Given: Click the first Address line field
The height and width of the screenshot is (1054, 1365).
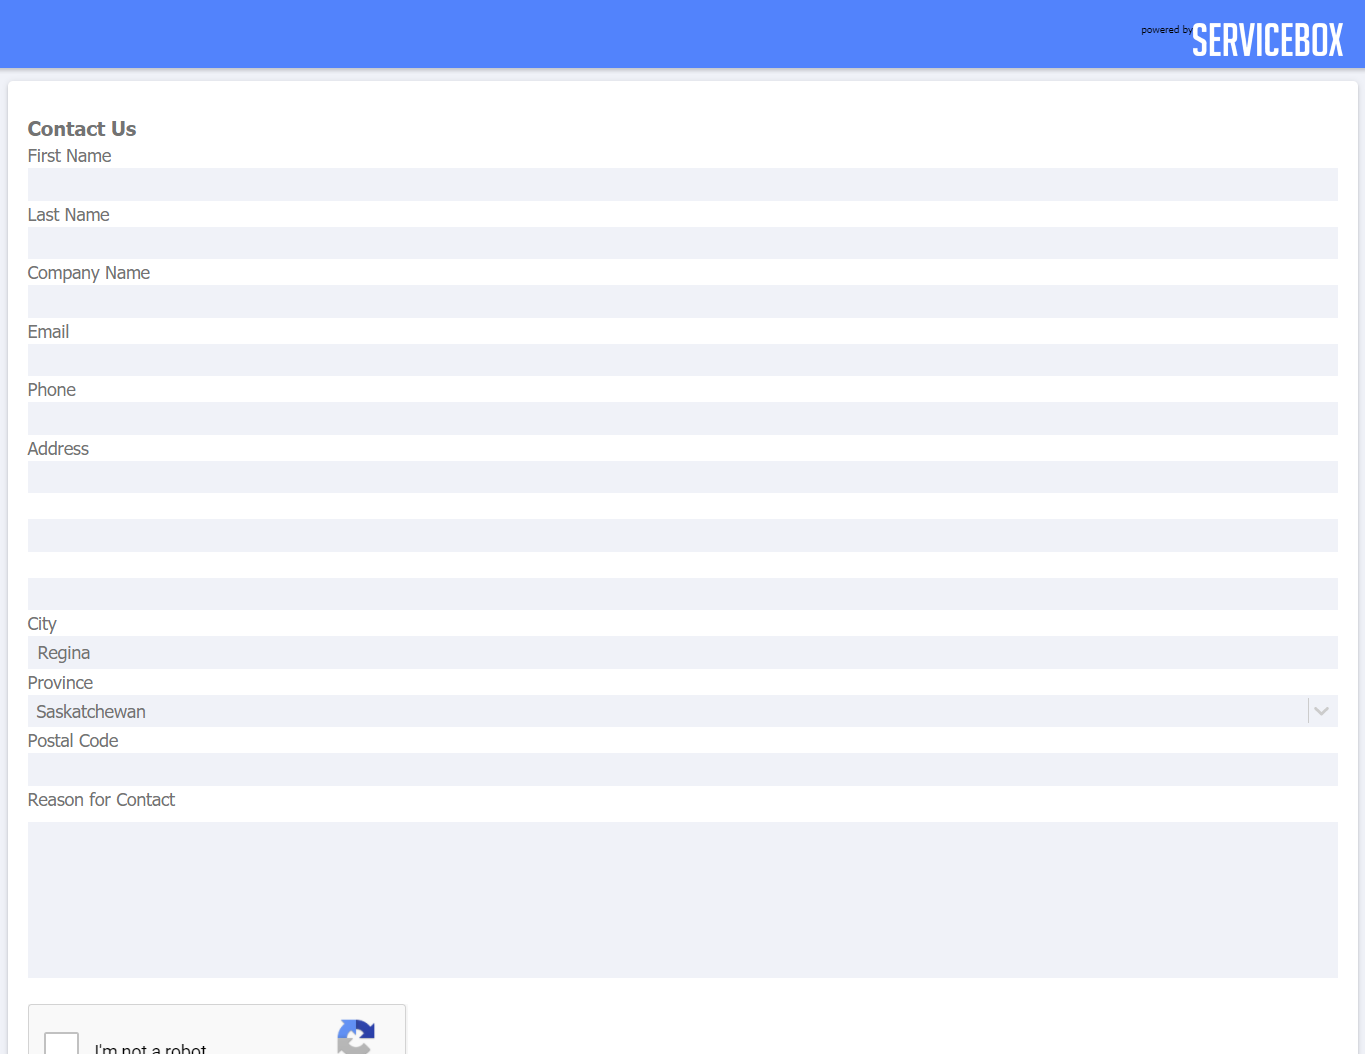Looking at the screenshot, I should 682,477.
